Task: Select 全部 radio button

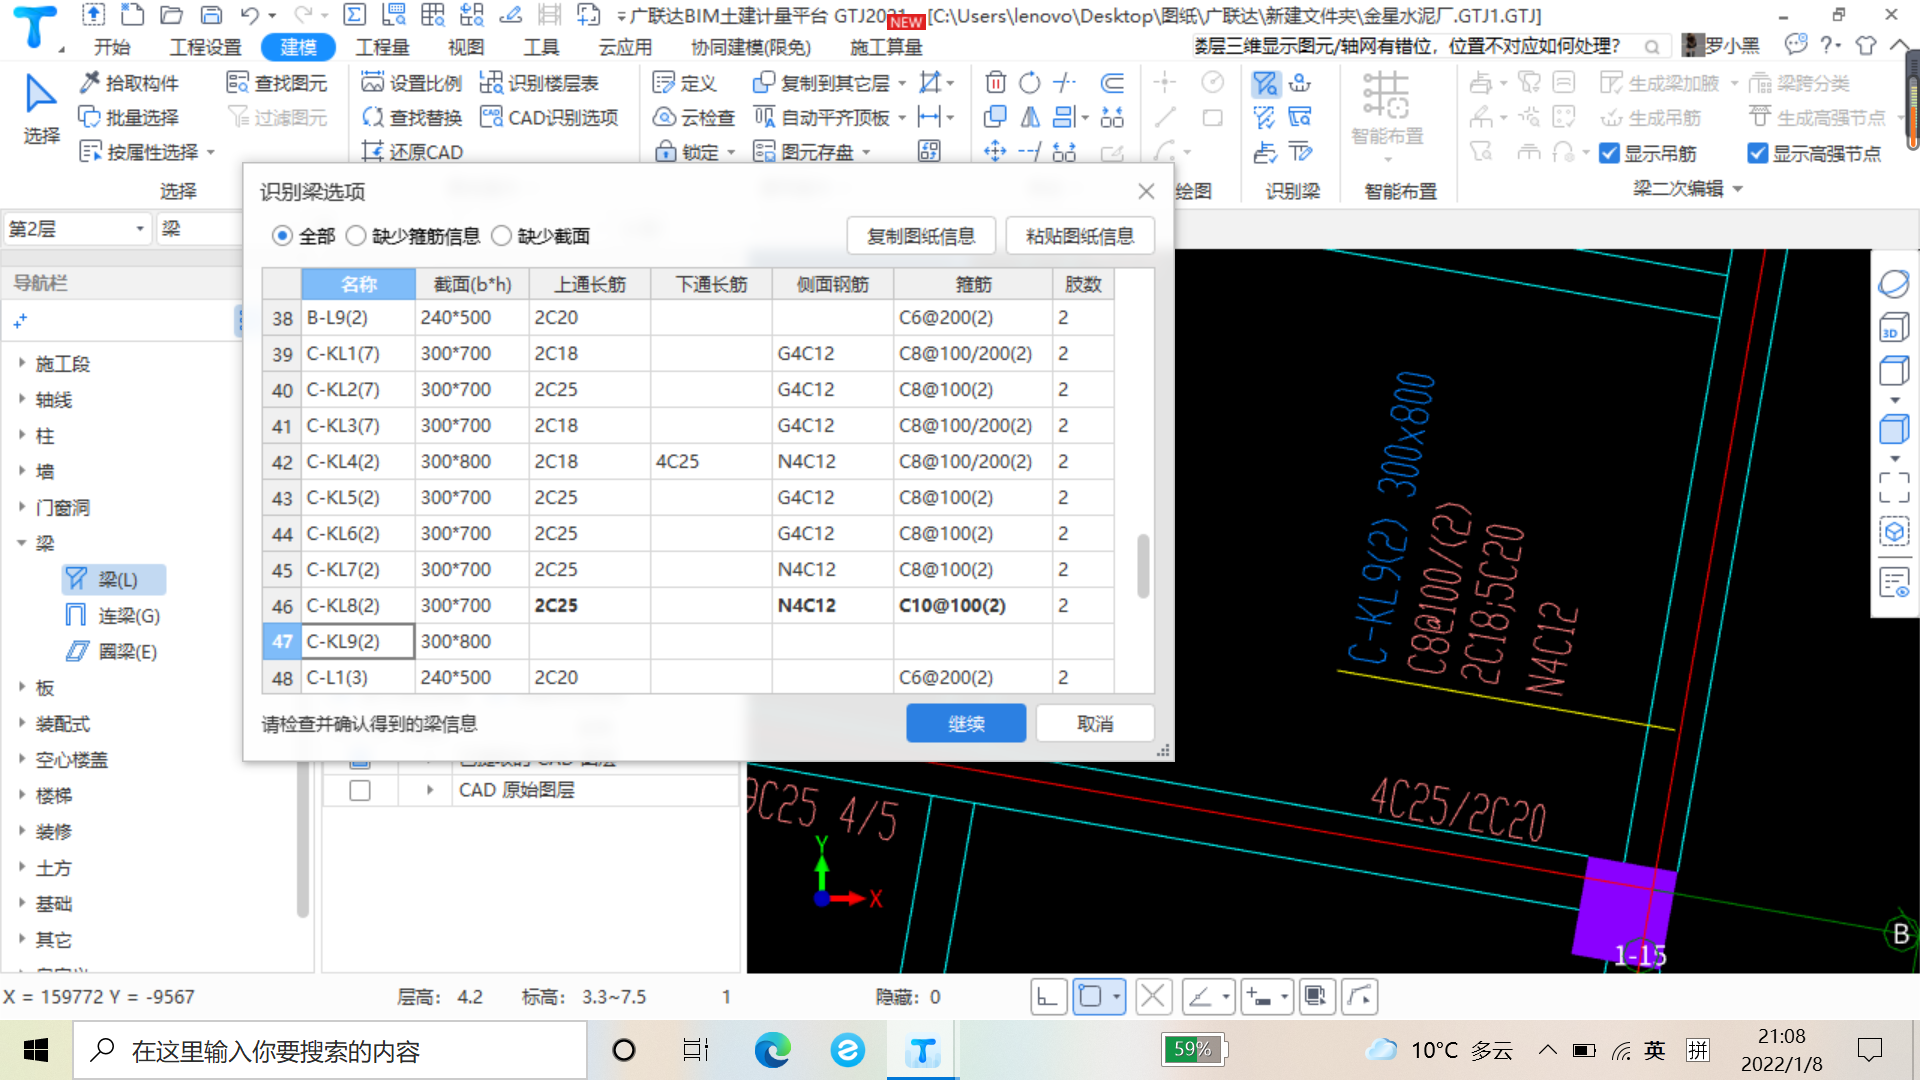Action: (282, 236)
